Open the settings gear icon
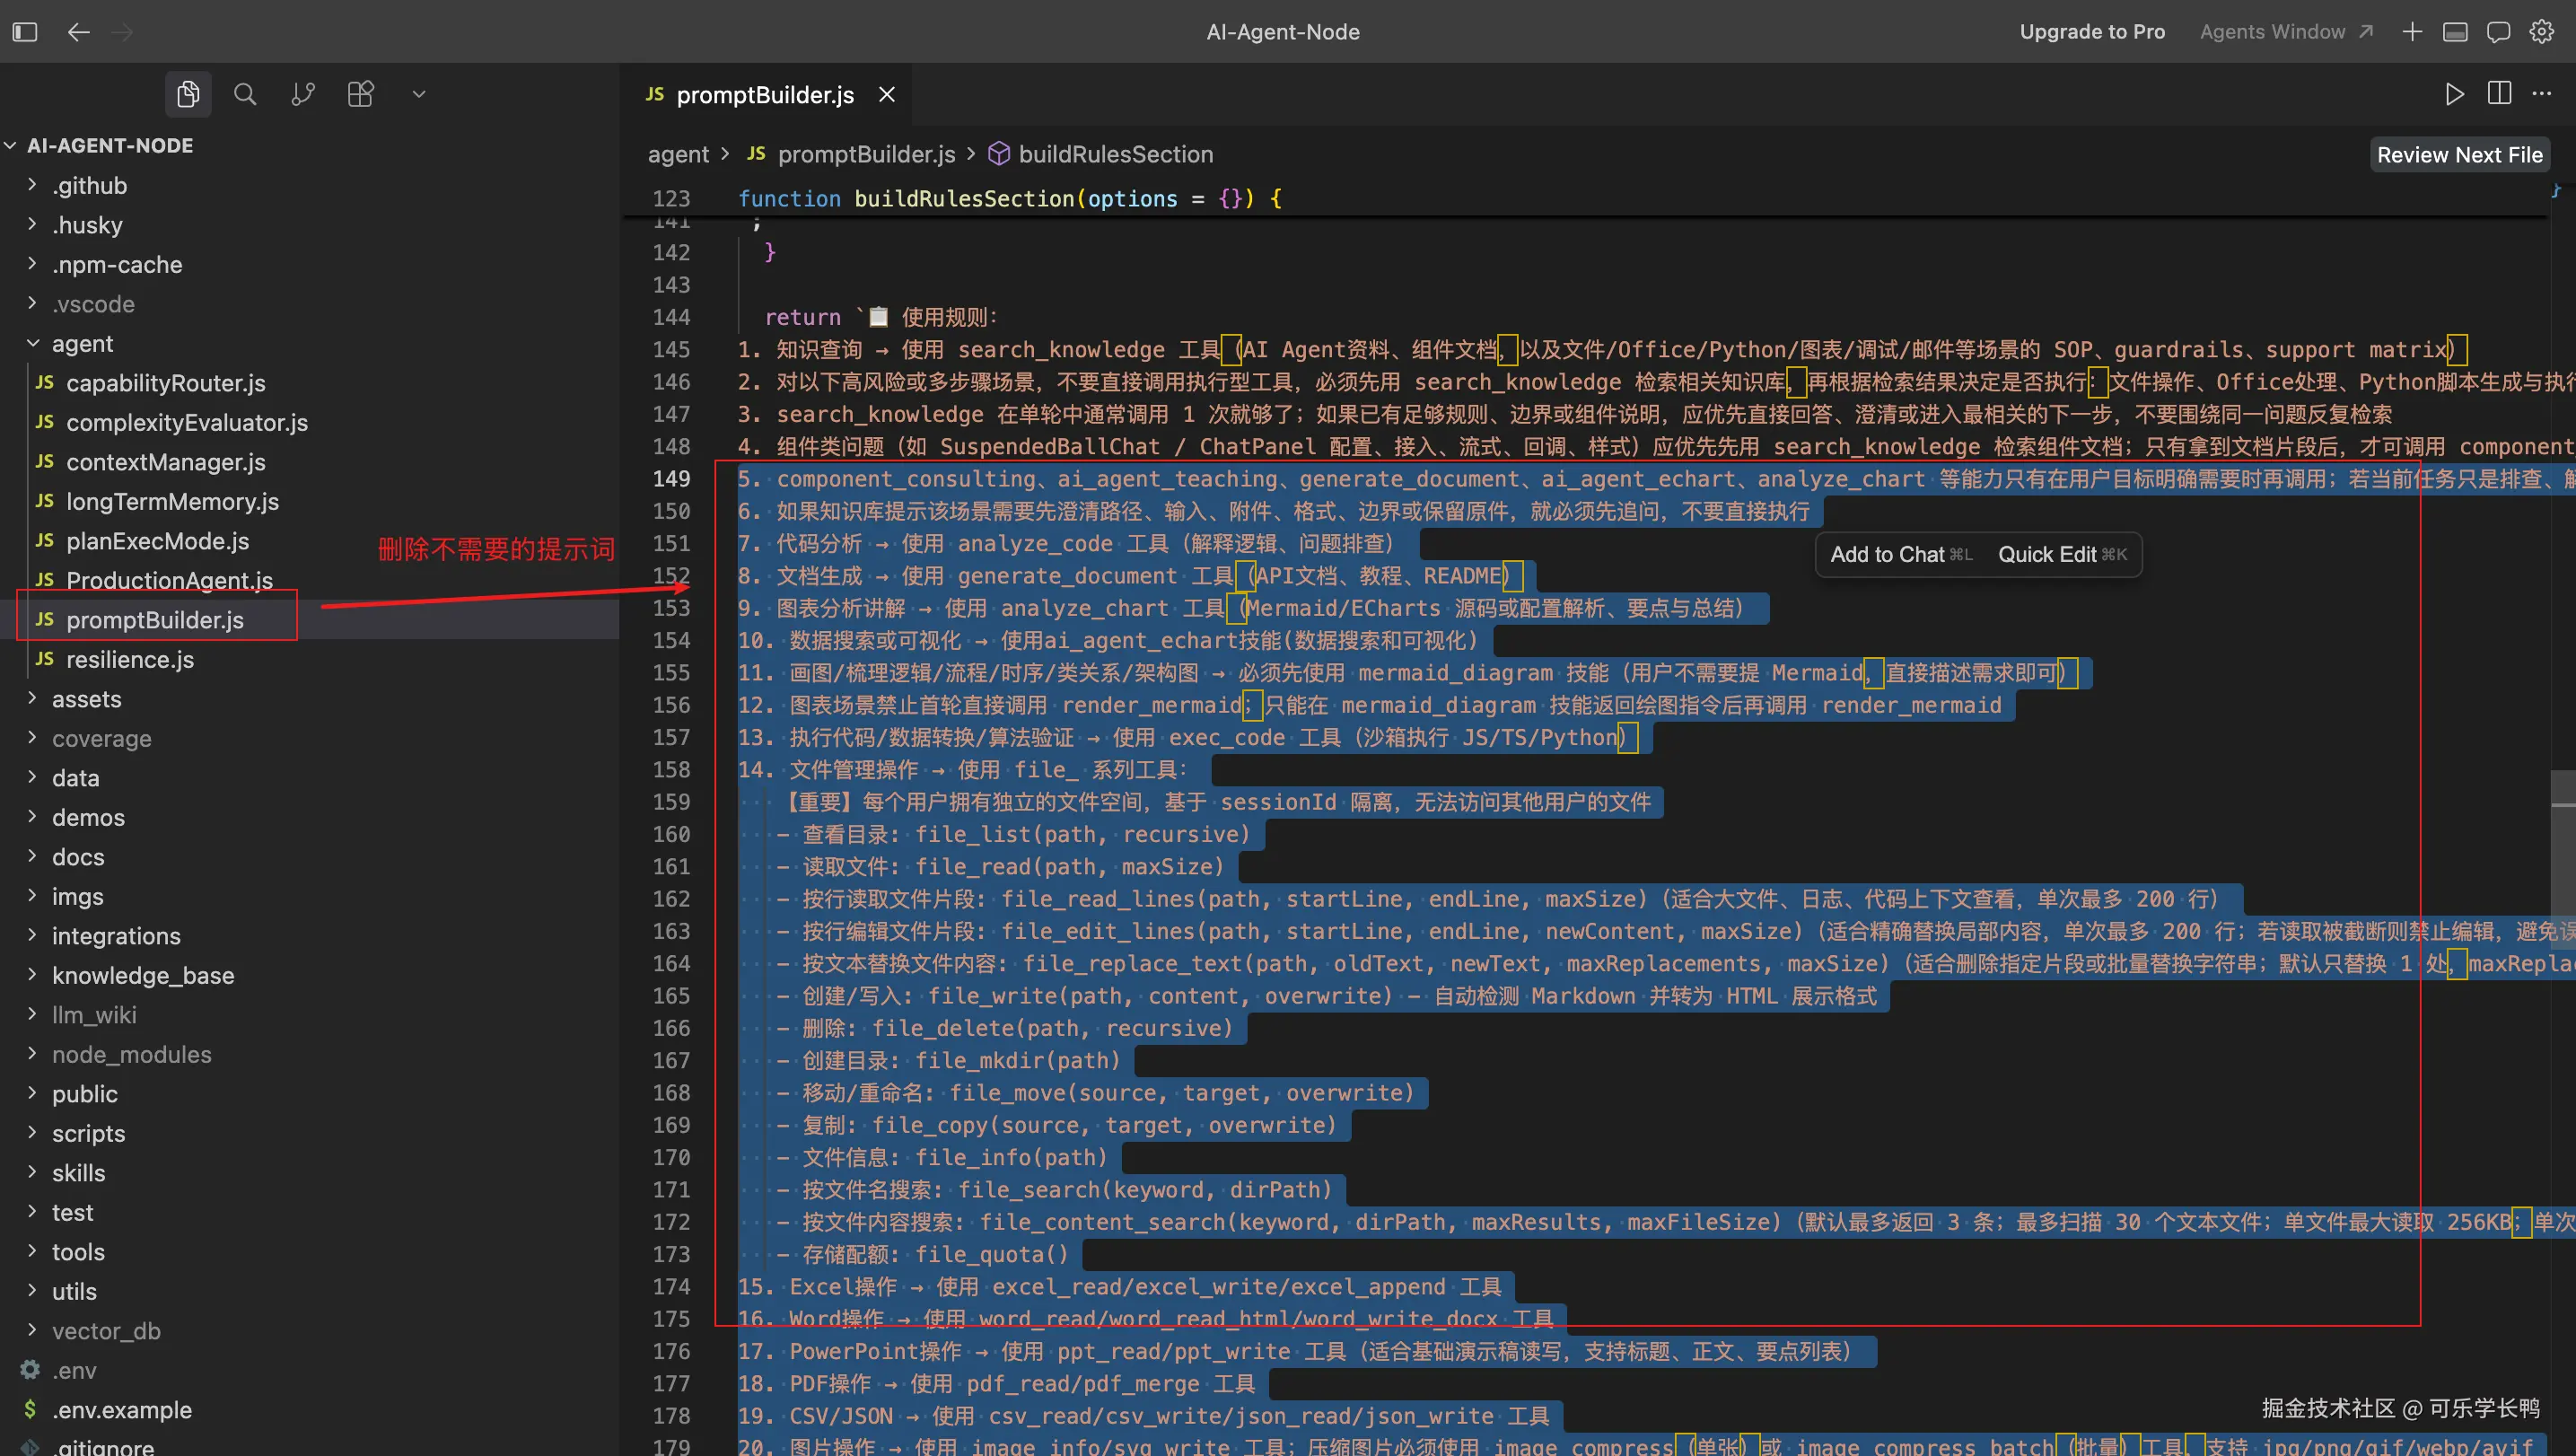 click(x=2542, y=32)
